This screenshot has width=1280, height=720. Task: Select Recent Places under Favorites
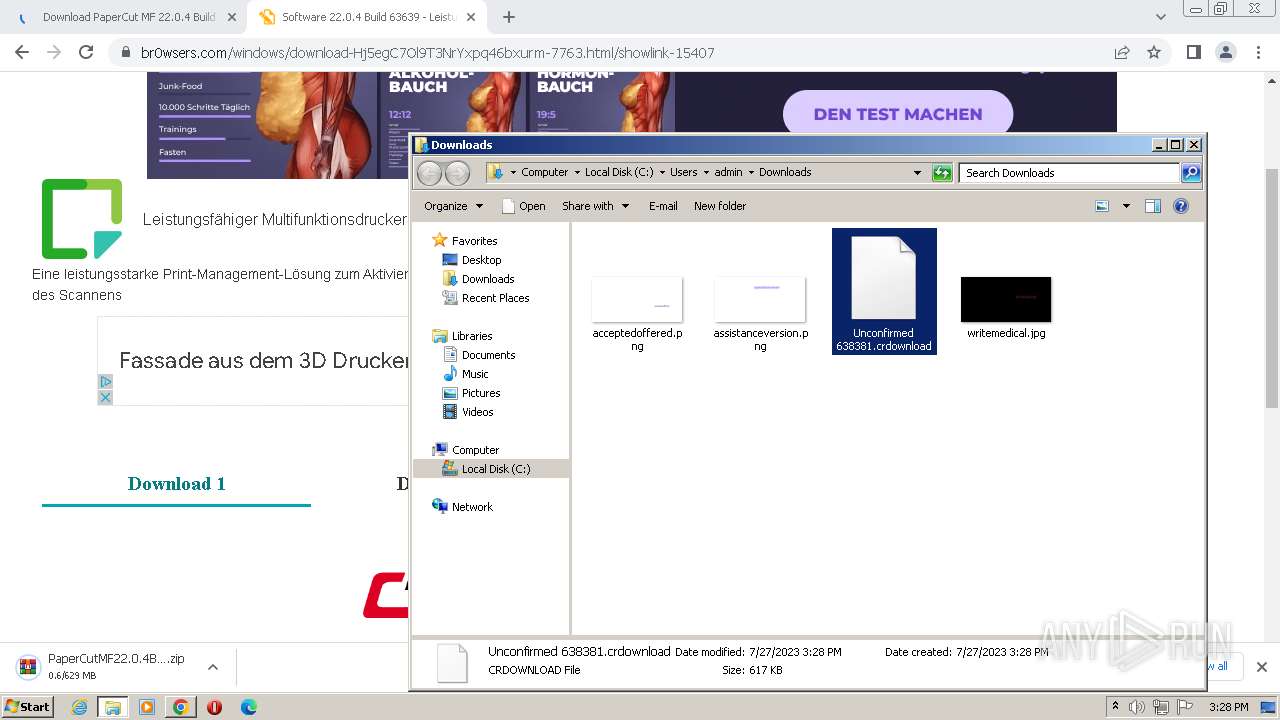pos(486,298)
